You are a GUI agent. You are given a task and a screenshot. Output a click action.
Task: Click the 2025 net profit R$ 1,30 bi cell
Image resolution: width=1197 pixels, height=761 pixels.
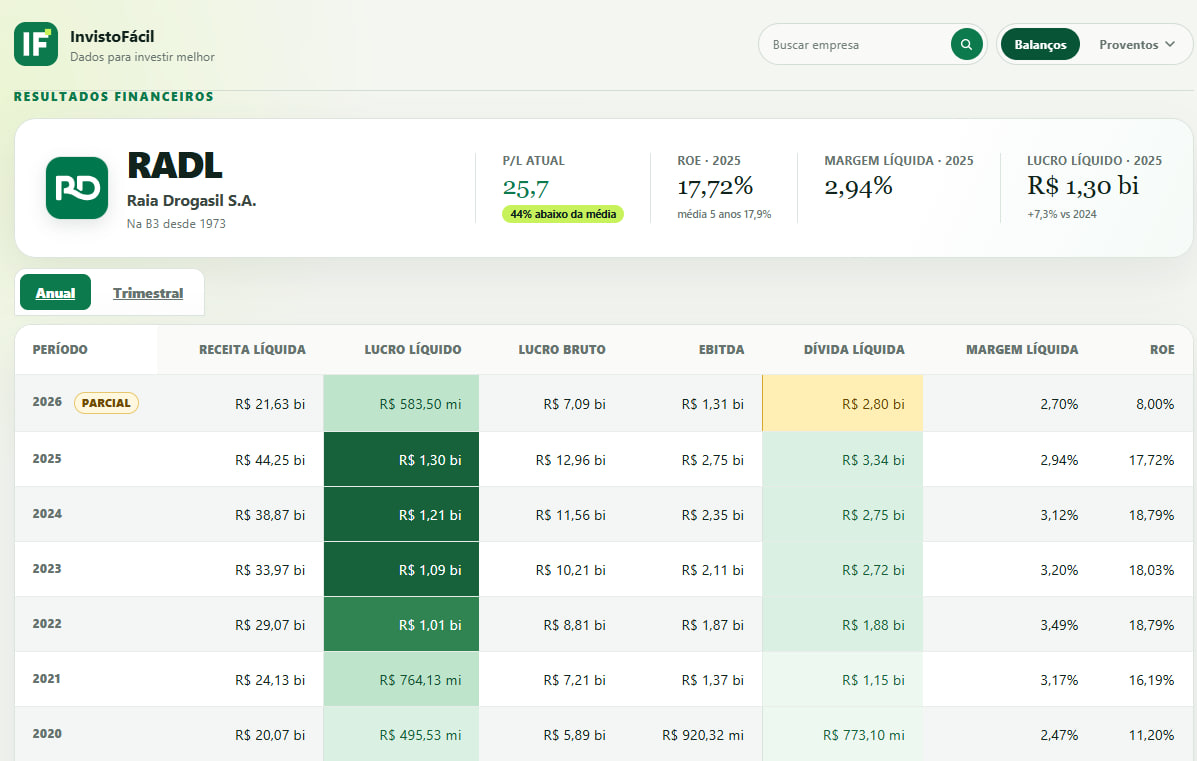[402, 460]
